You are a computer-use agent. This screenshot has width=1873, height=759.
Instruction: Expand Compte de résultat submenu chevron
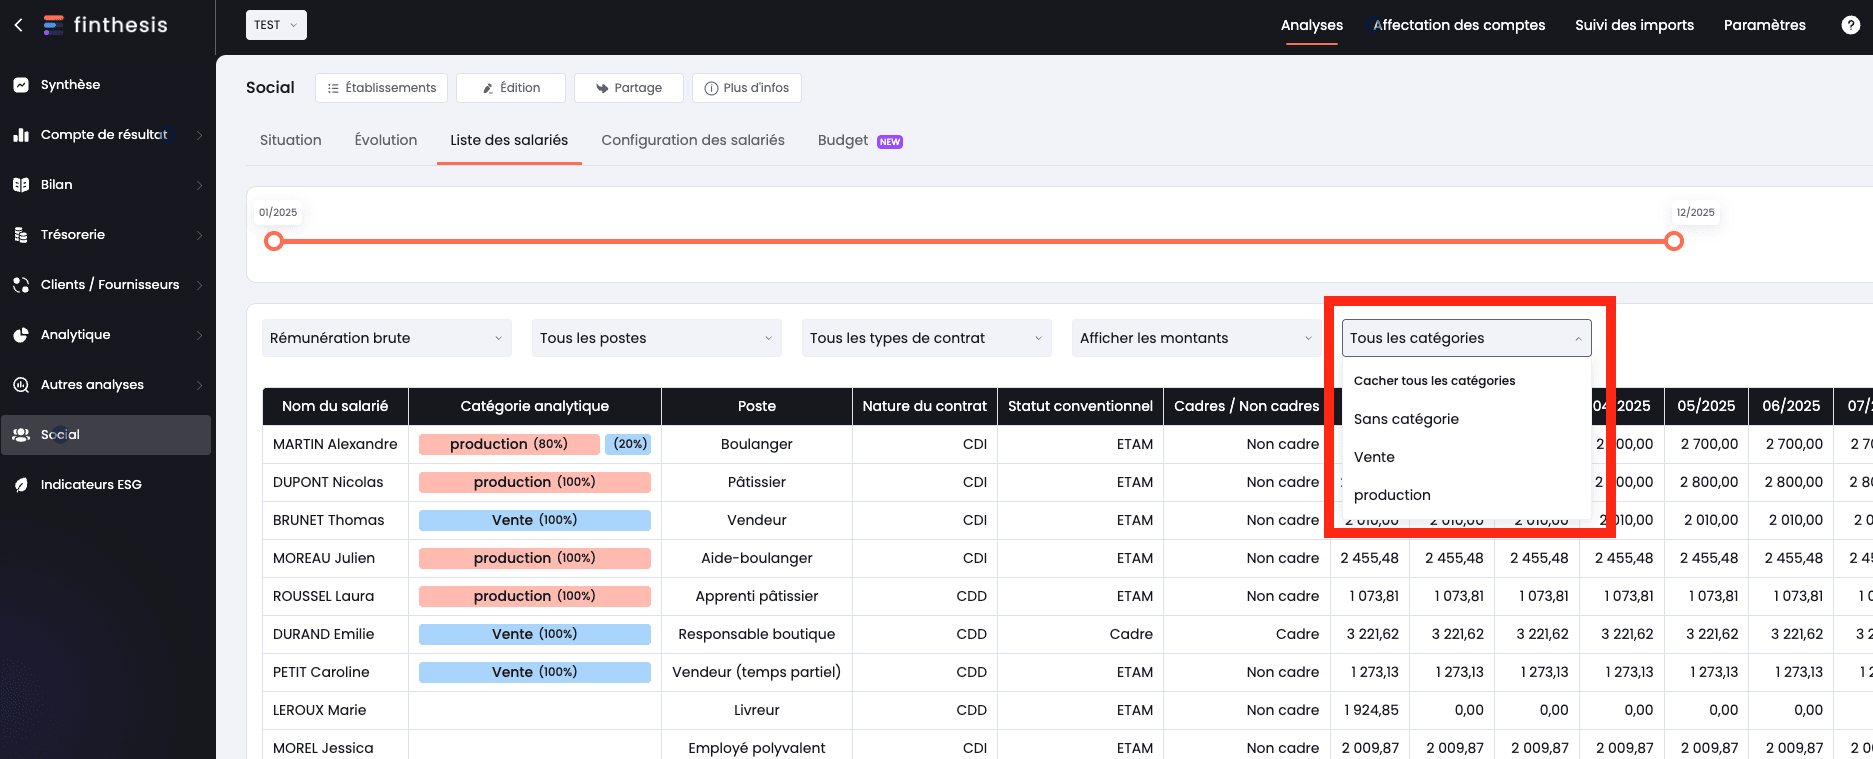199,135
